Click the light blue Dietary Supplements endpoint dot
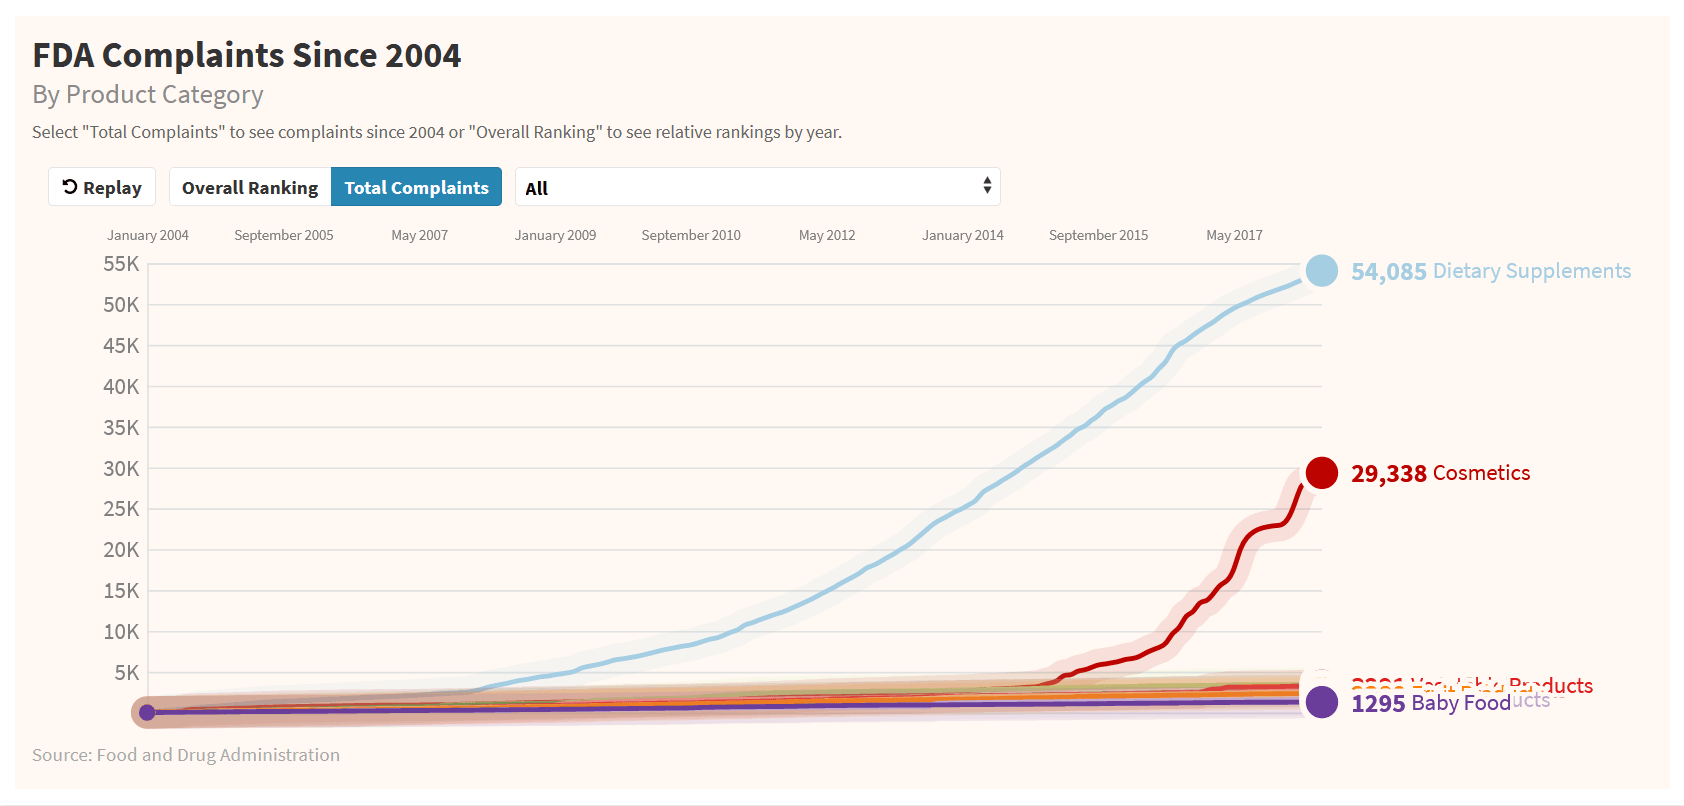 (1321, 270)
